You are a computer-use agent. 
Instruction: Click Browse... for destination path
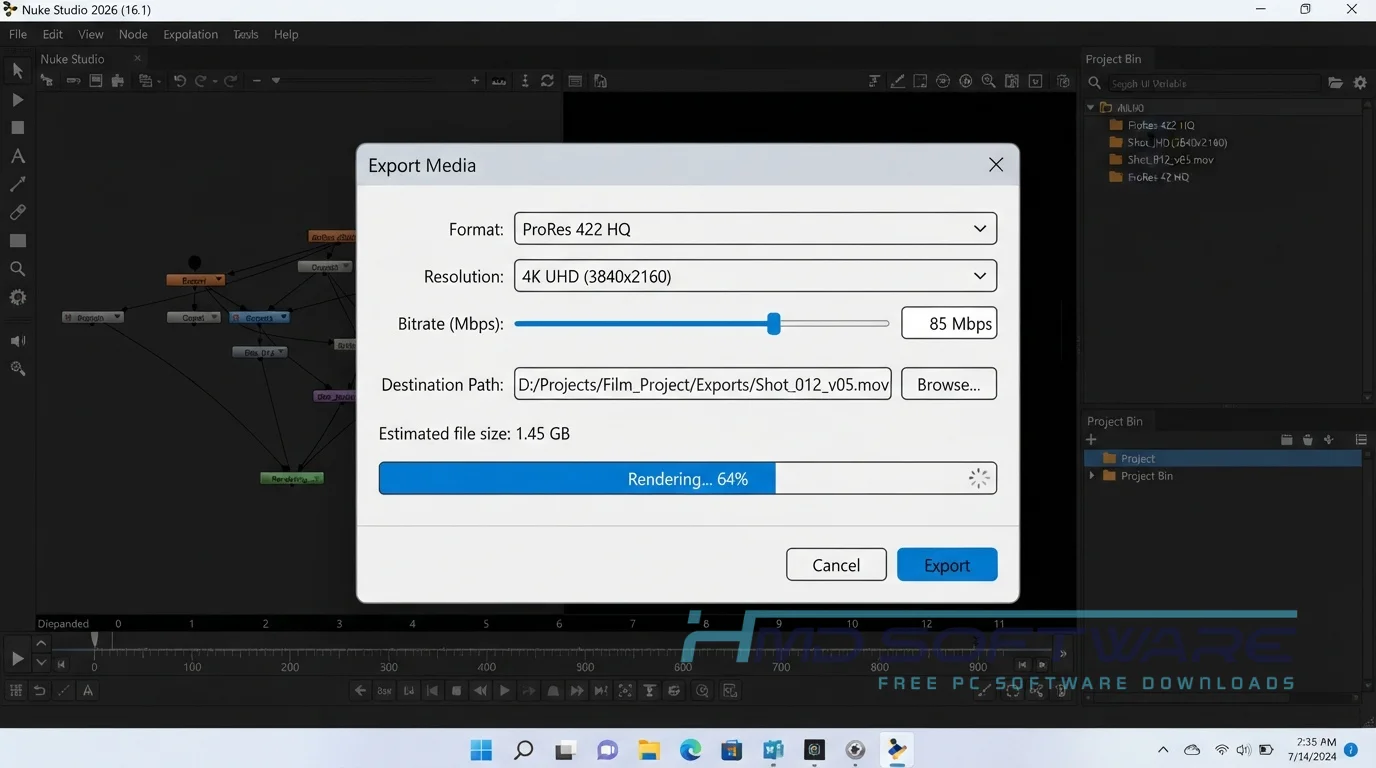949,384
